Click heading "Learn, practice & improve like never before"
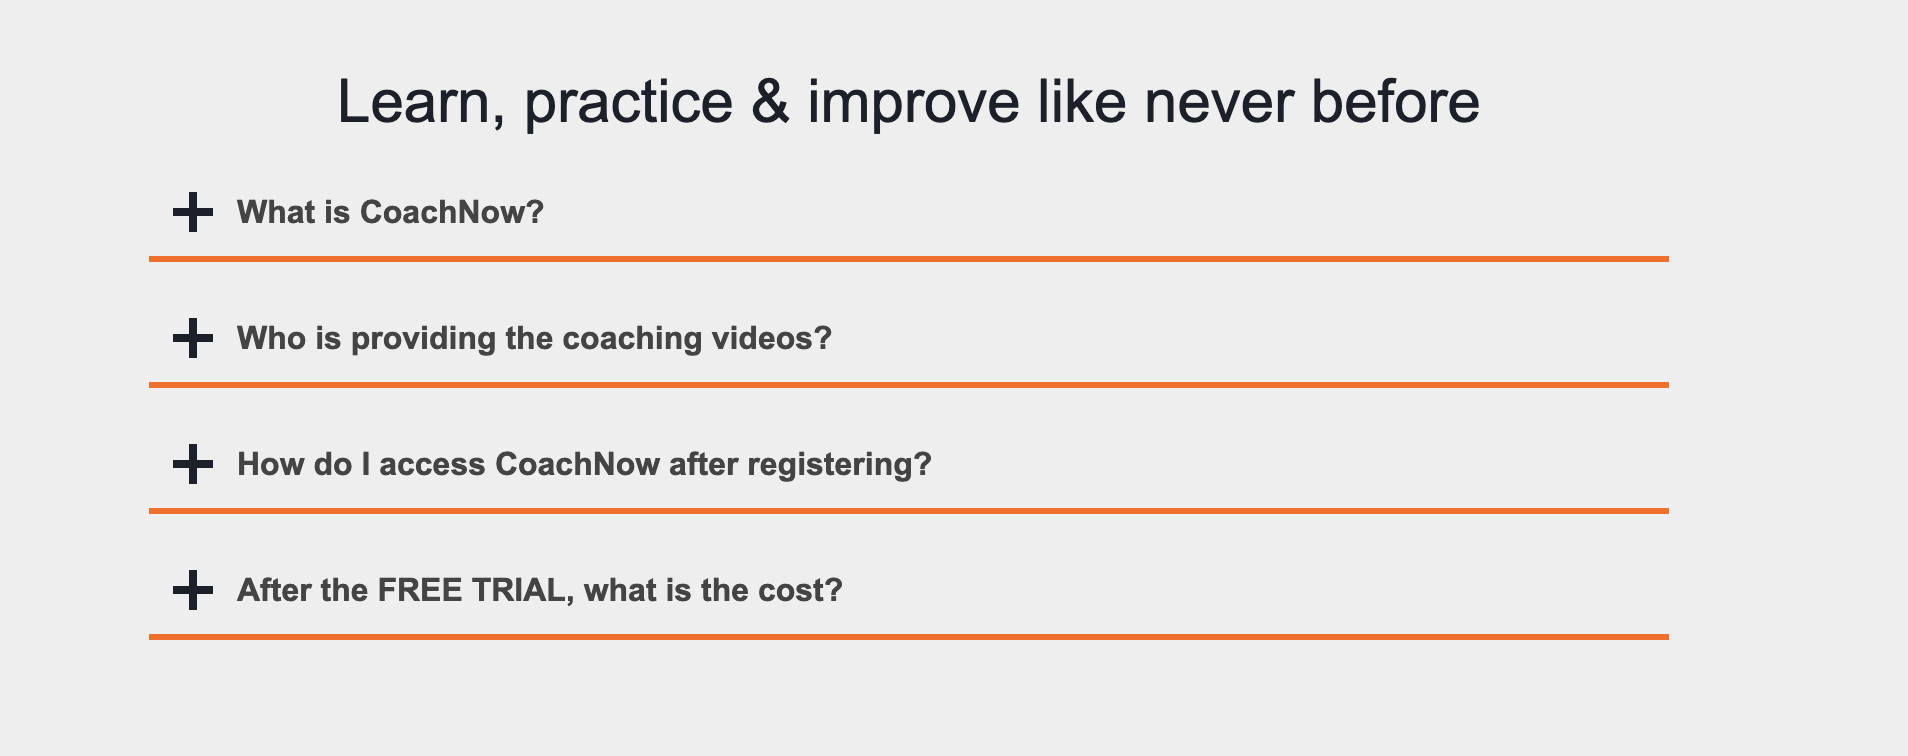 tap(908, 100)
